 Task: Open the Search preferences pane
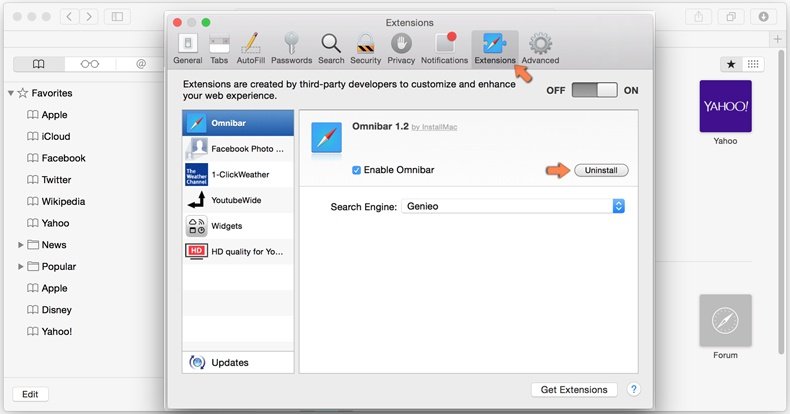(331, 49)
